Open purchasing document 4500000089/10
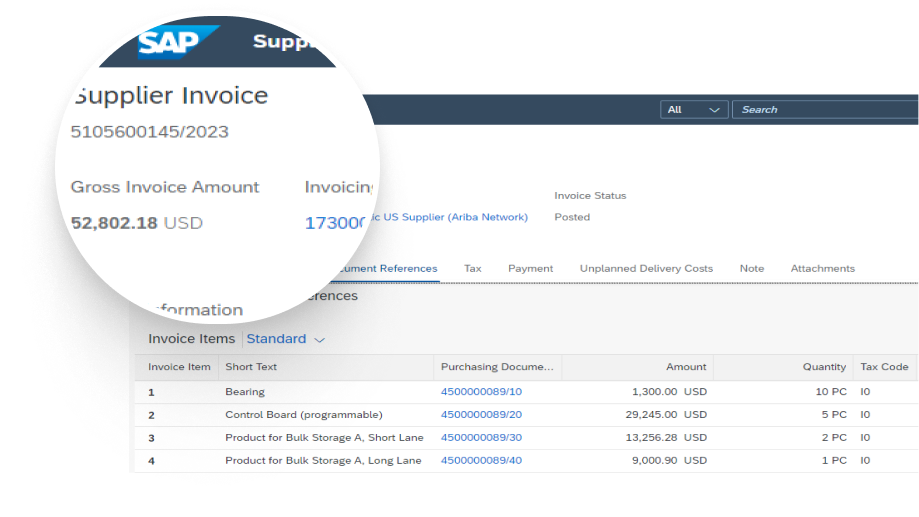The width and height of the screenshot is (919, 517). [x=481, y=392]
